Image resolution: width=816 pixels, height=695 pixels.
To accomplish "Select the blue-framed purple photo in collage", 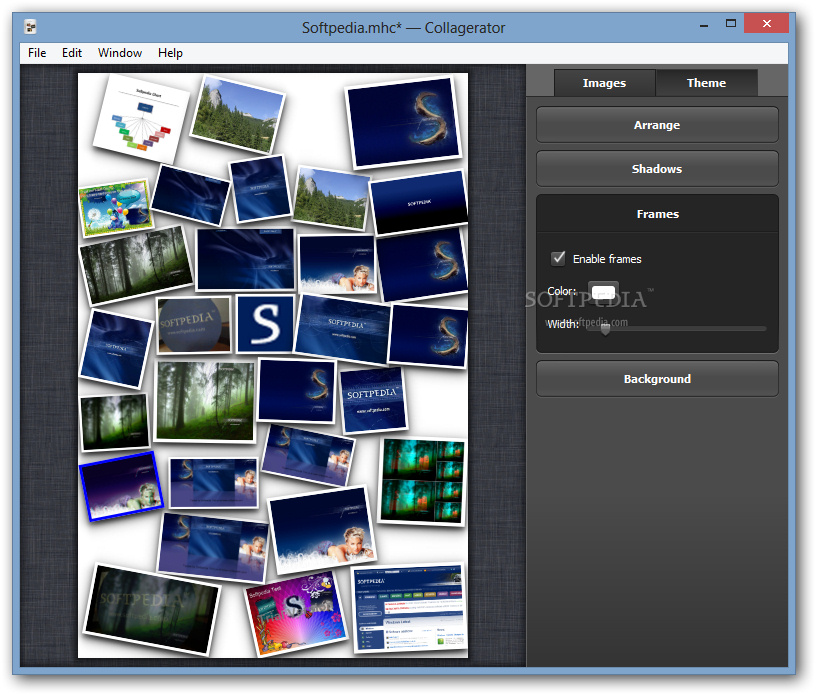I will point(121,487).
